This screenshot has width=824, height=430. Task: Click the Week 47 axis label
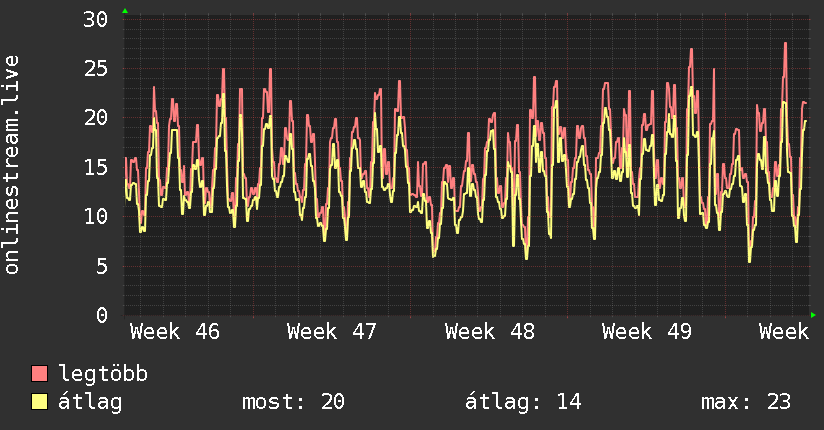click(x=332, y=332)
